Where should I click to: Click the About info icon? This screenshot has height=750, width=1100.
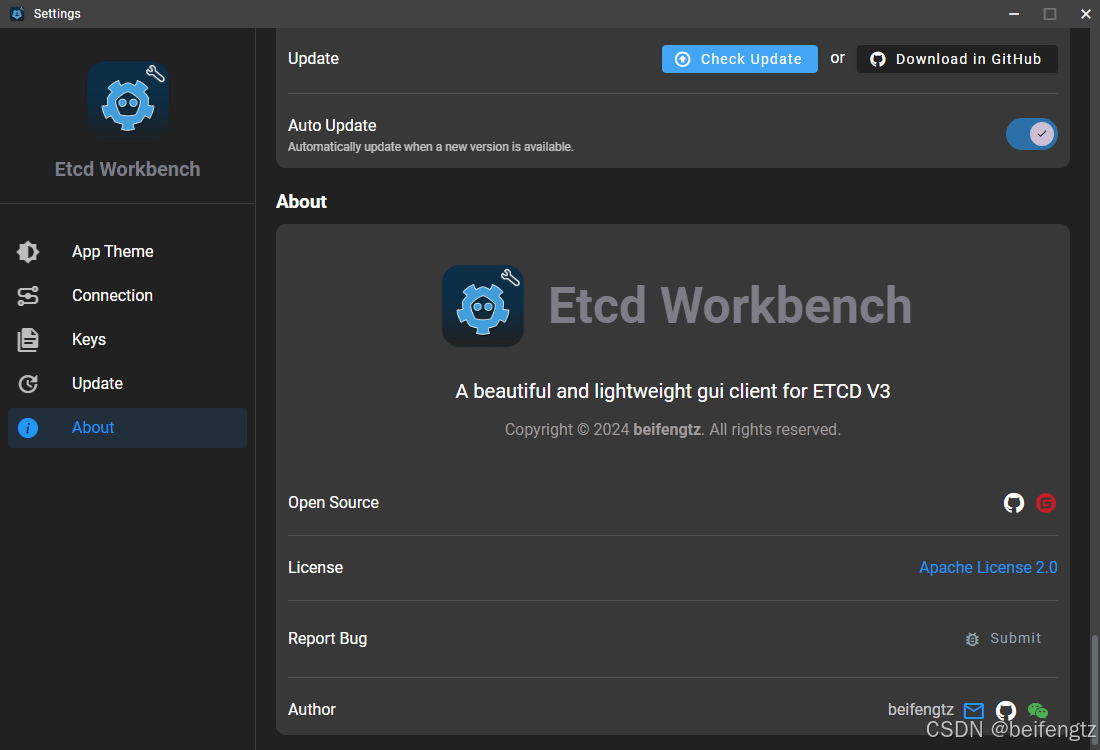28,428
